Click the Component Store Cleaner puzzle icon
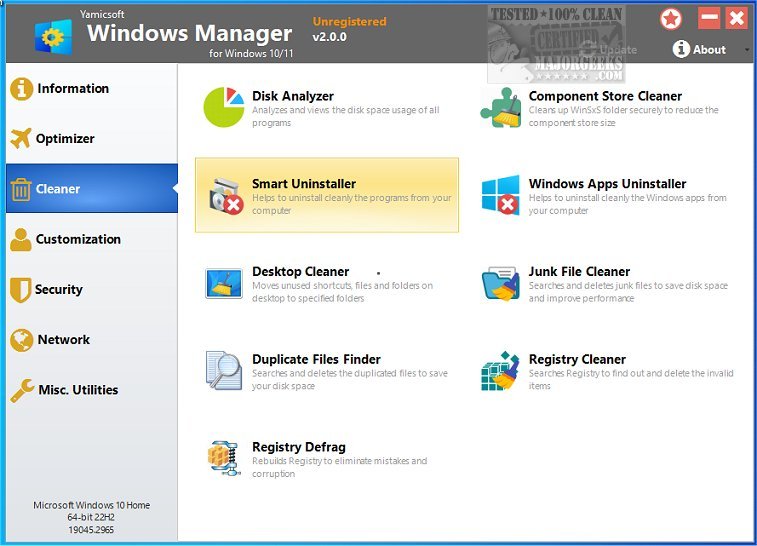Image resolution: width=757 pixels, height=546 pixels. point(501,108)
